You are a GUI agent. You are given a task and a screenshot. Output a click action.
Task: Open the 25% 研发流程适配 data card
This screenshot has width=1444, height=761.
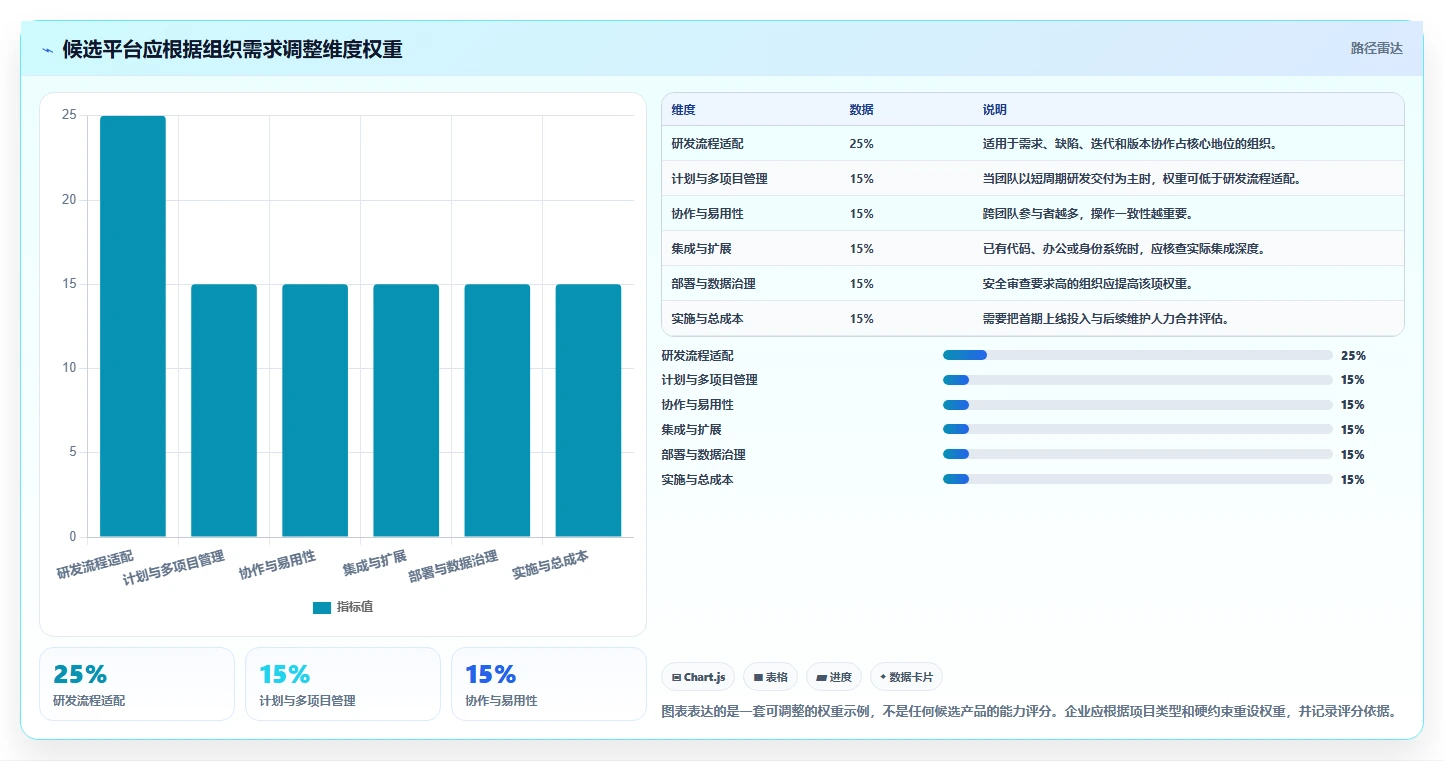click(137, 684)
